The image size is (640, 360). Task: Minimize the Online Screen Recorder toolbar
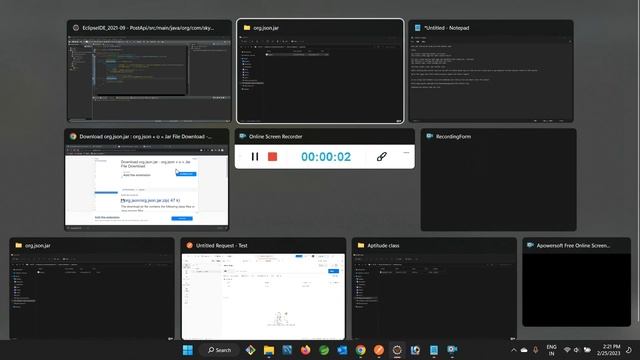pos(406,153)
